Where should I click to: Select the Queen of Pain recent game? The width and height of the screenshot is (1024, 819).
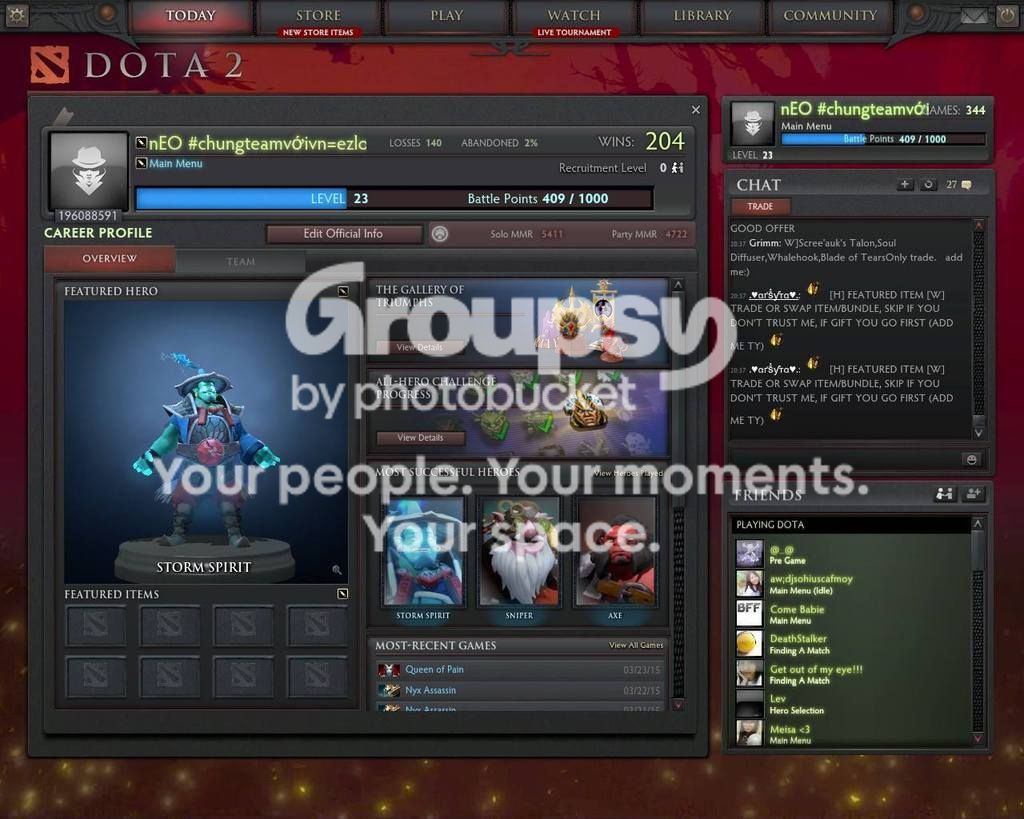520,669
